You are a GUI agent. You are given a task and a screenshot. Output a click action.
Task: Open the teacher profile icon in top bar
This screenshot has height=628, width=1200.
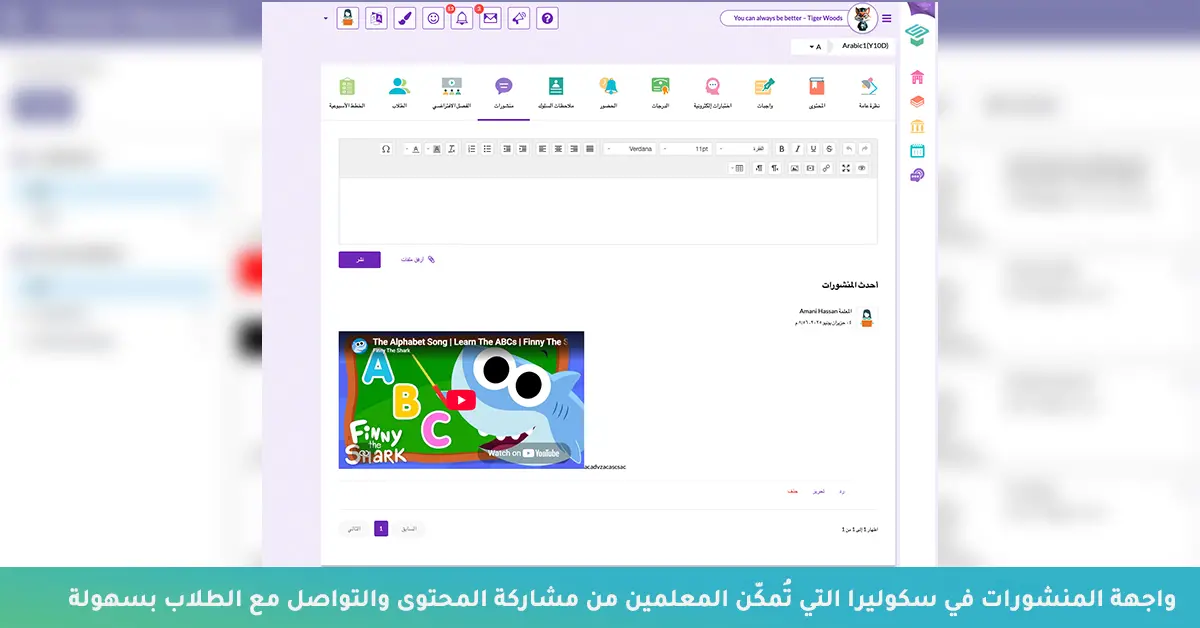point(347,18)
